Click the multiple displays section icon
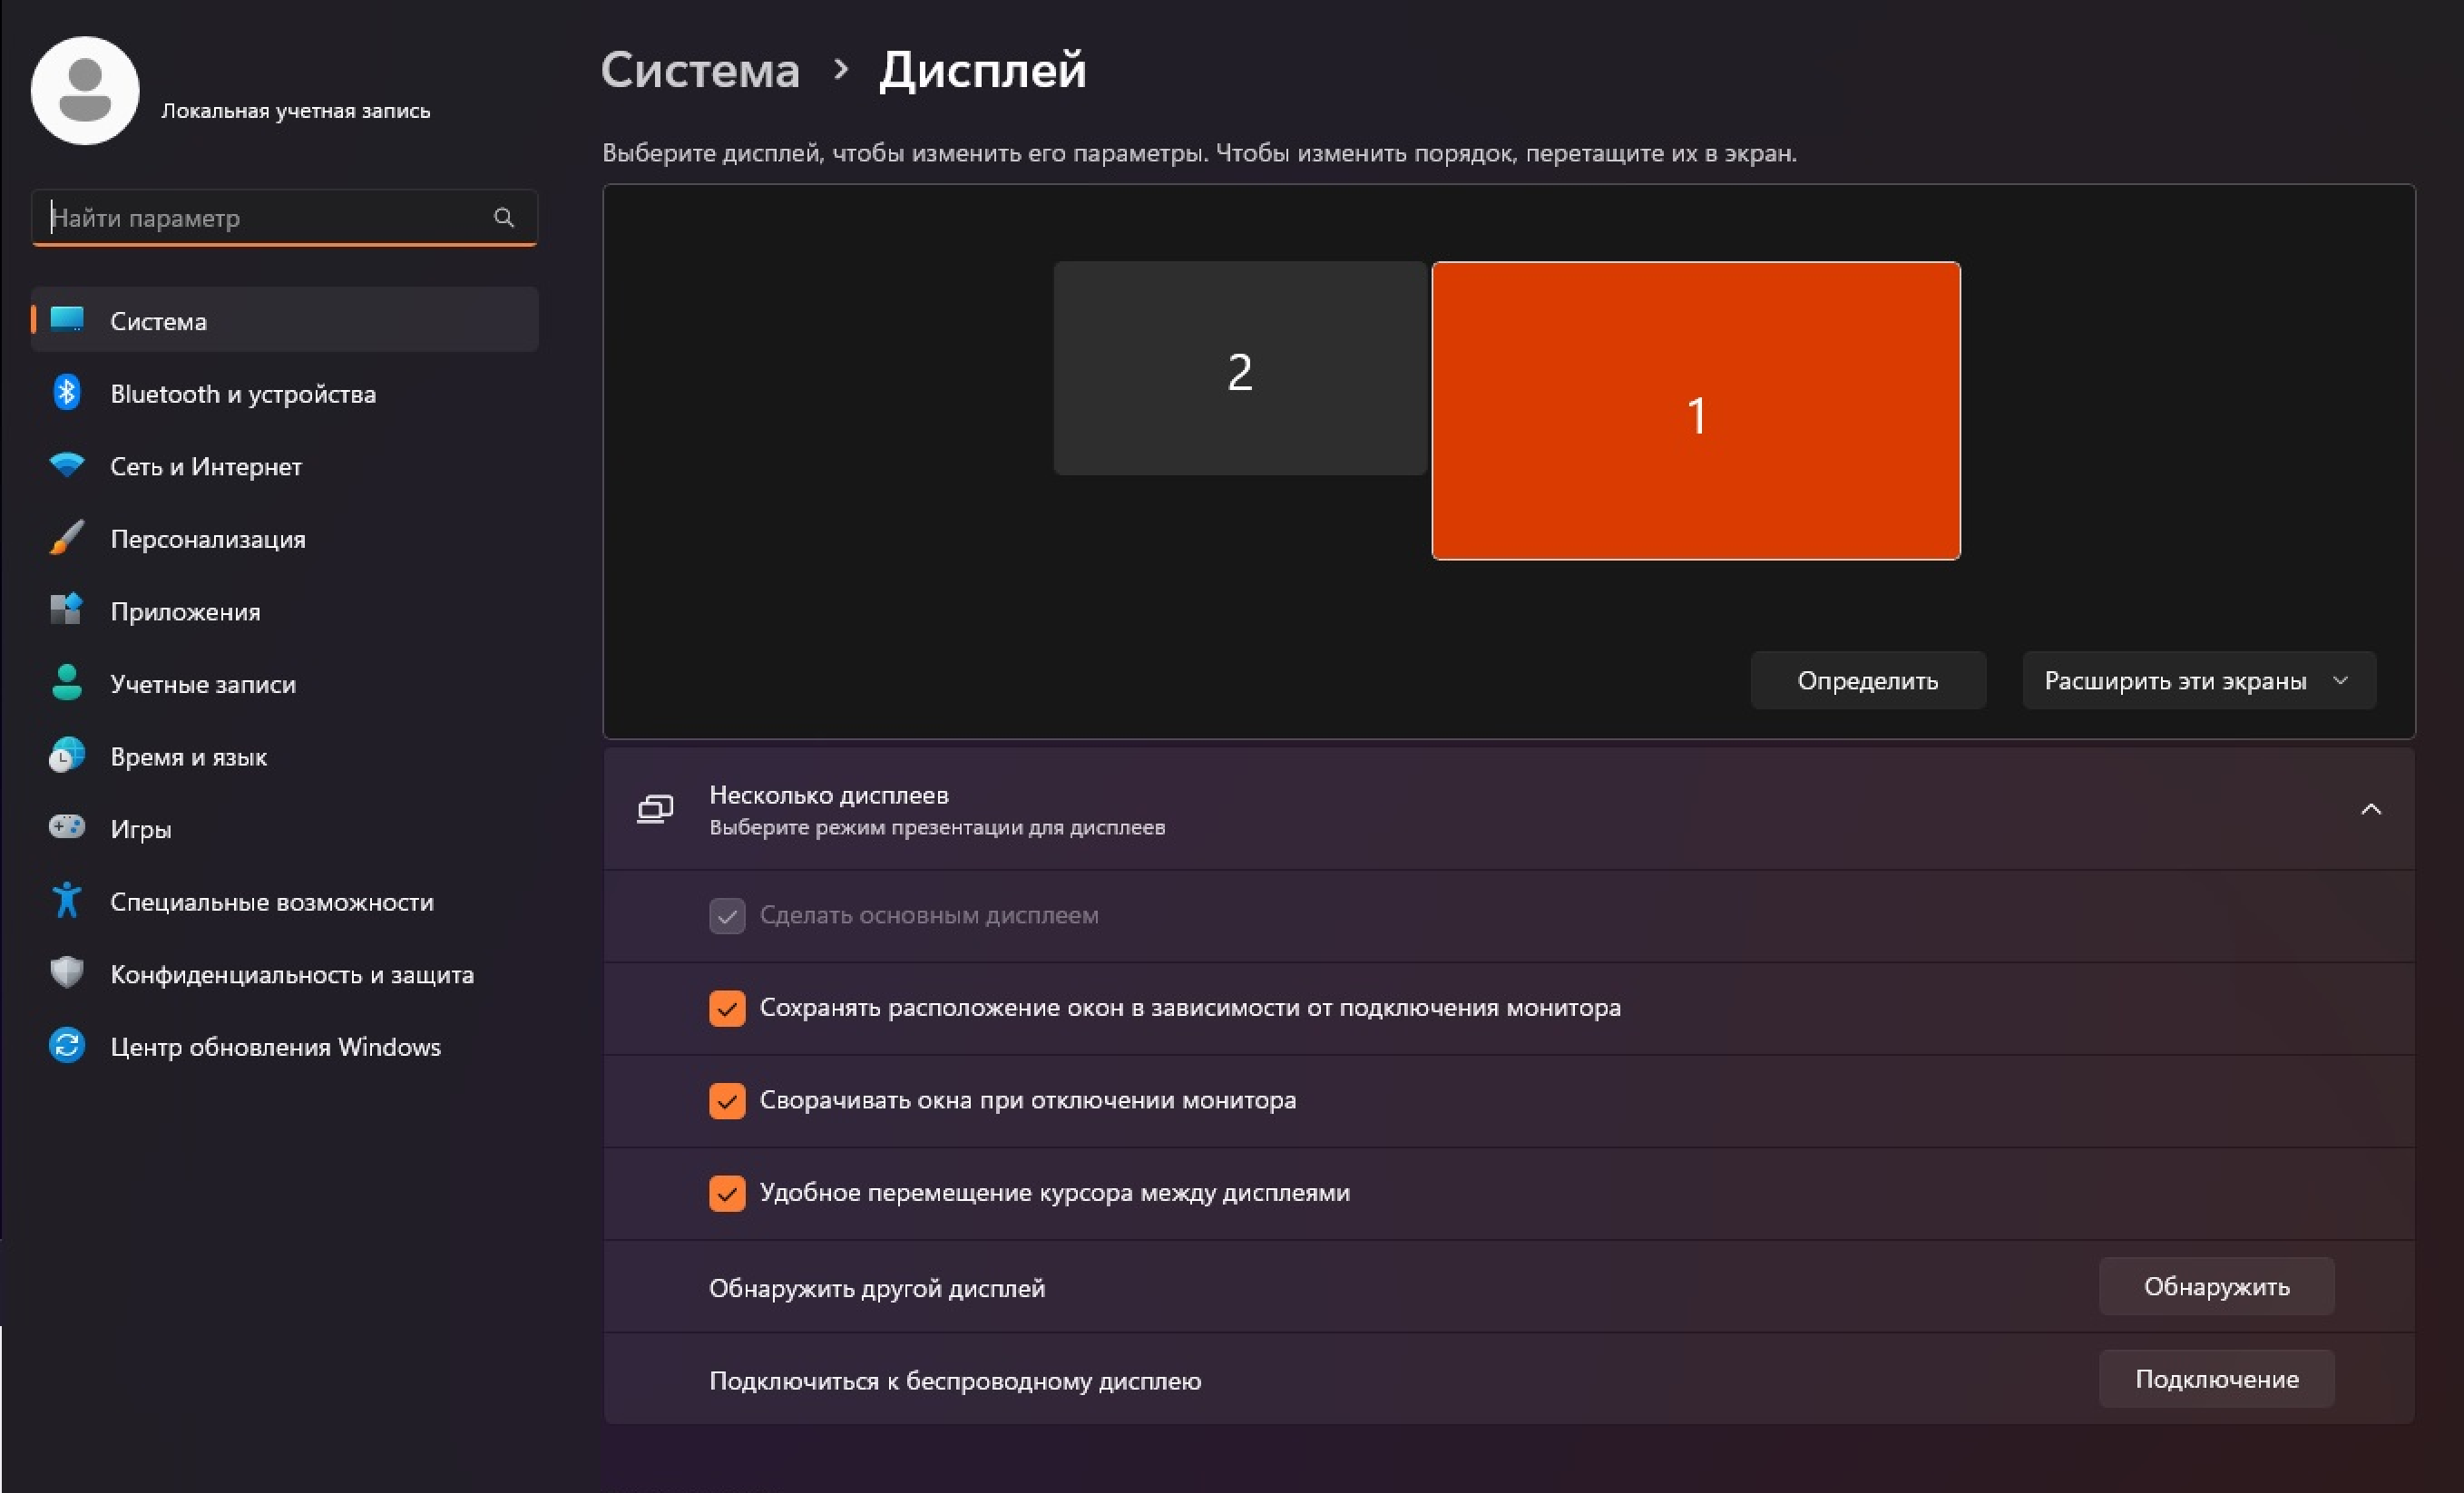The width and height of the screenshot is (2464, 1493). [x=656, y=809]
